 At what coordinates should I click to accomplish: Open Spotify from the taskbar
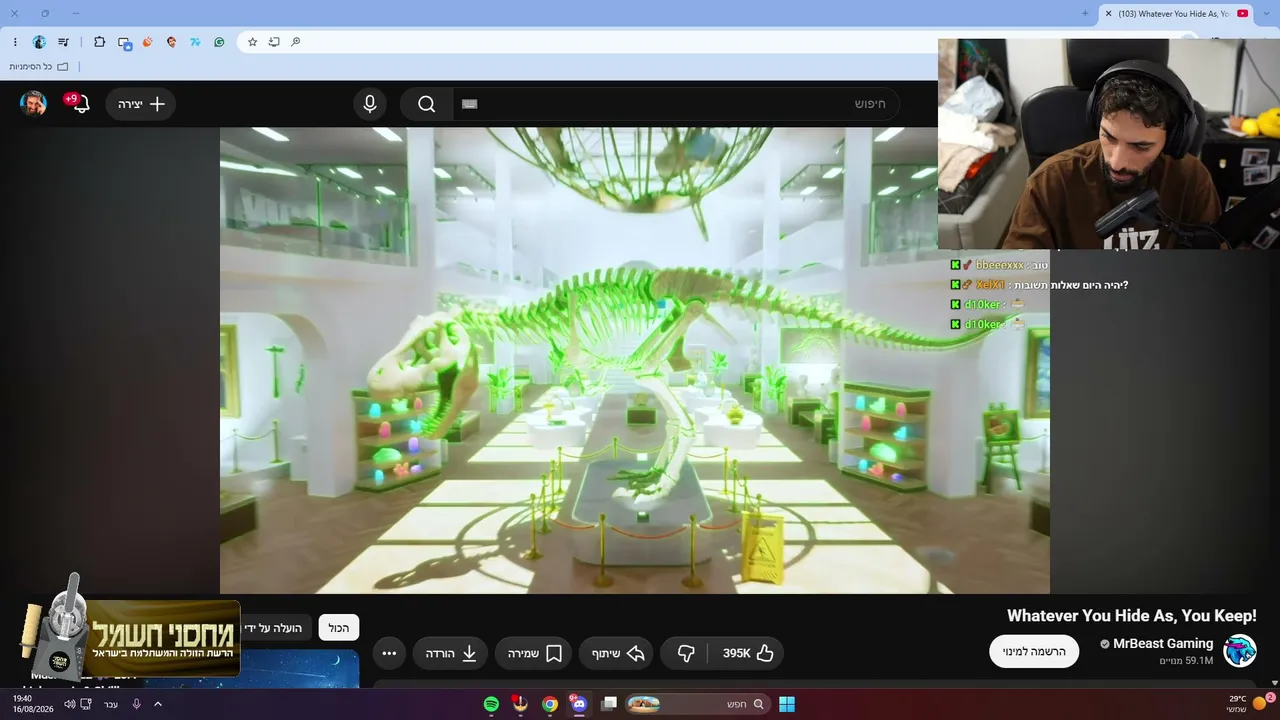tap(491, 704)
